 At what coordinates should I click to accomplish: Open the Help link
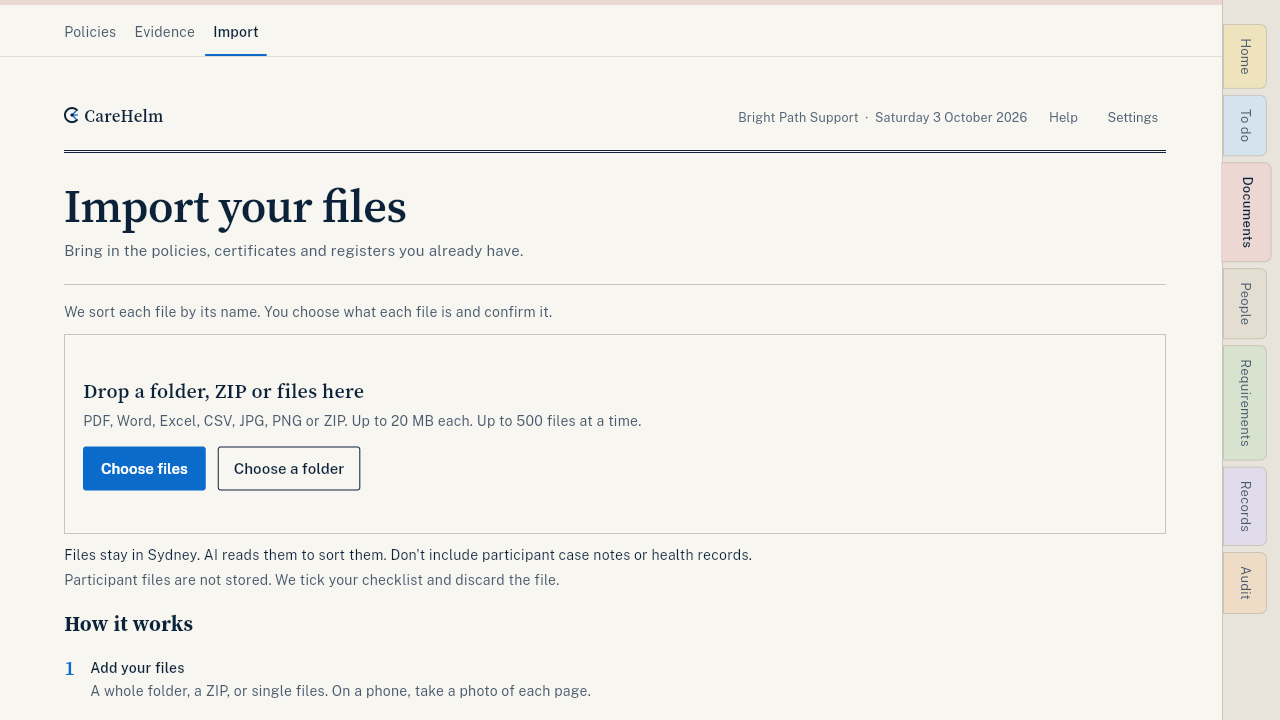(x=1063, y=118)
